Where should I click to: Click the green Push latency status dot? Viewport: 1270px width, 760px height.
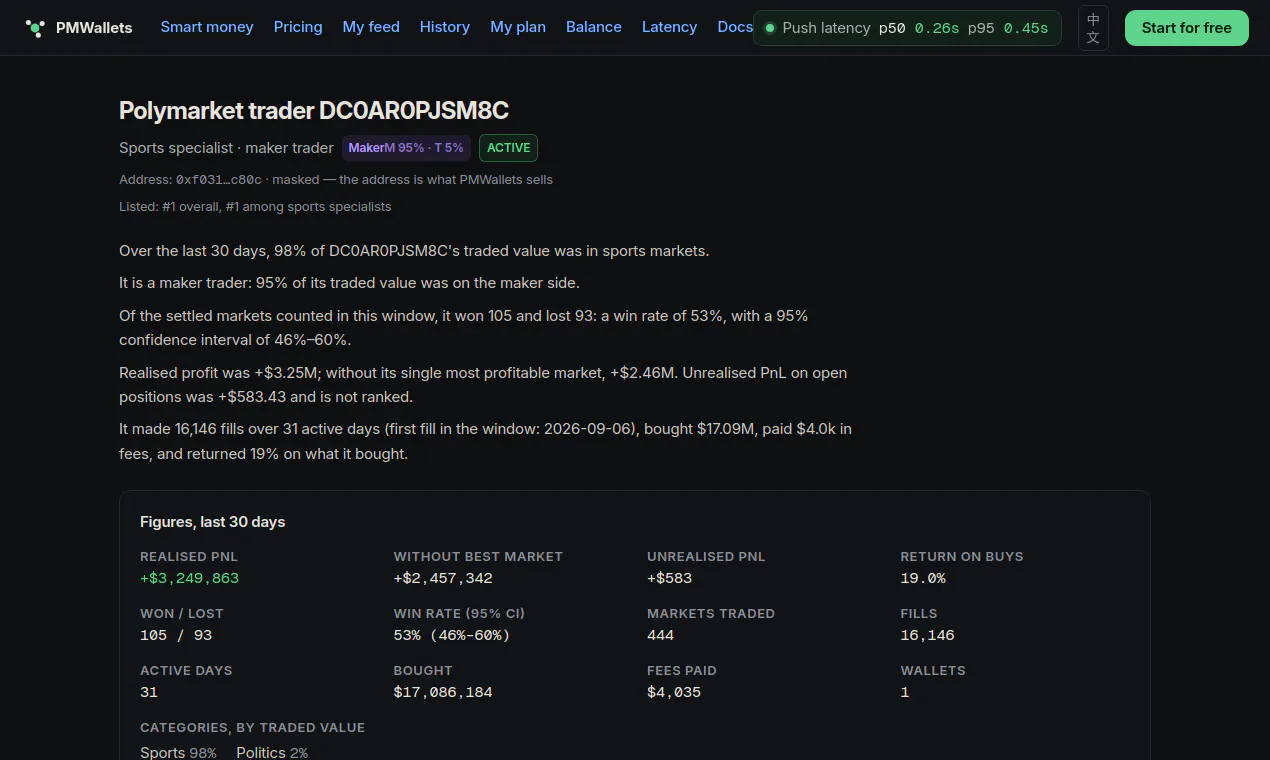coord(769,28)
